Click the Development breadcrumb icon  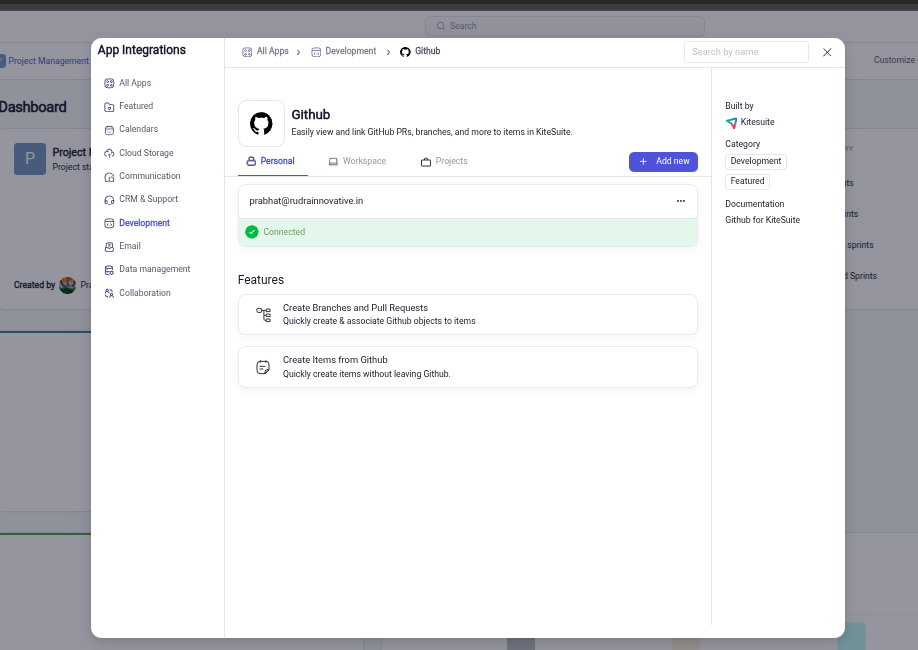coord(316,52)
